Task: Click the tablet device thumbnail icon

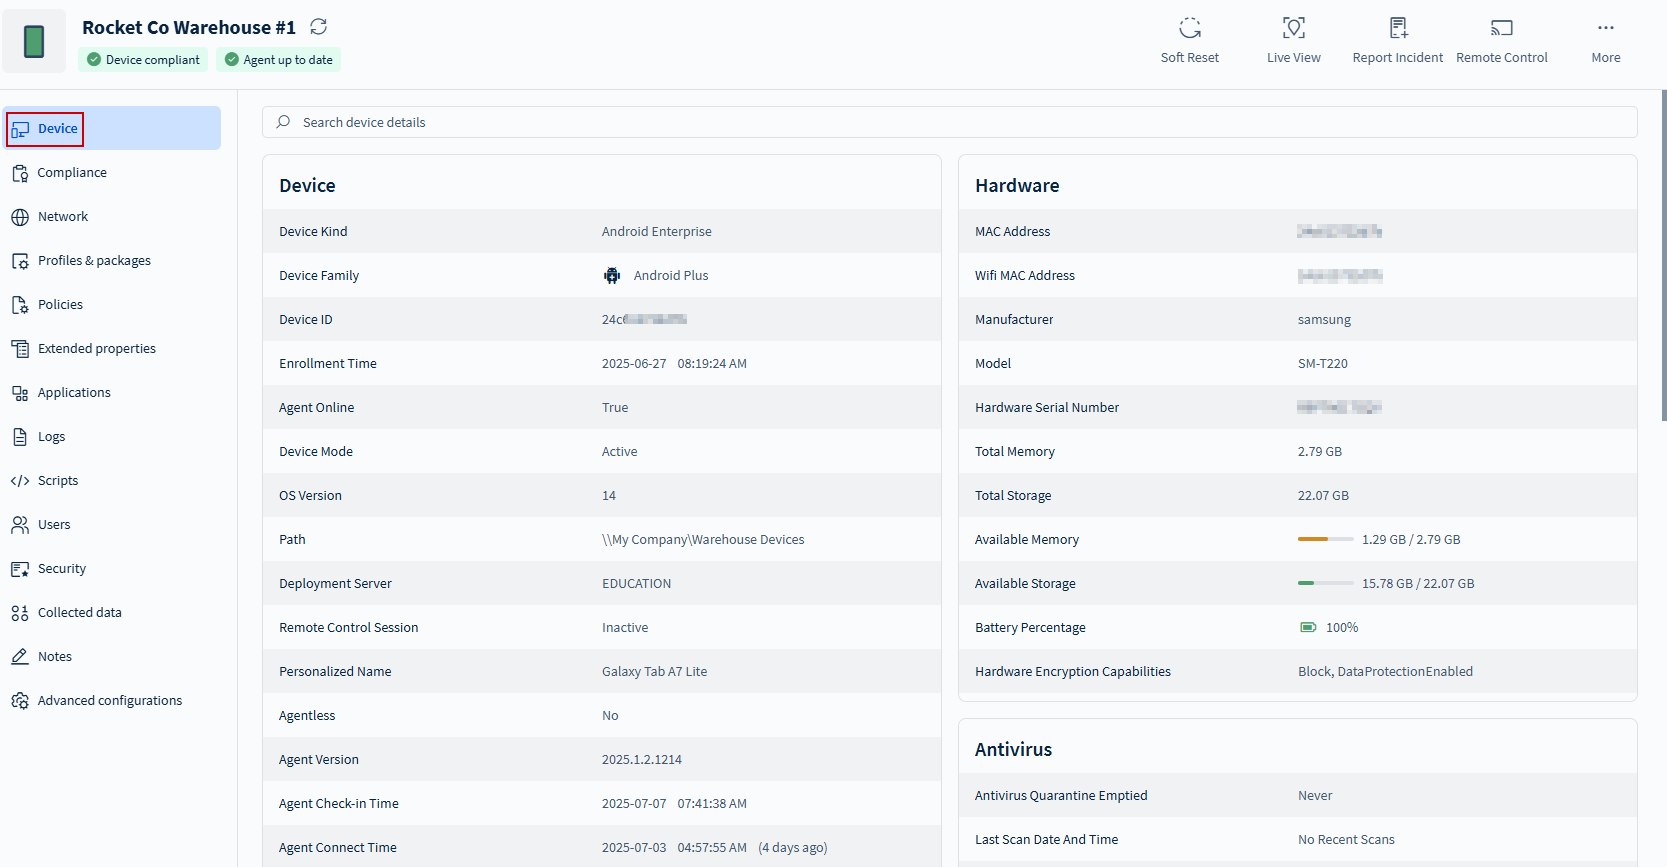Action: click(34, 42)
